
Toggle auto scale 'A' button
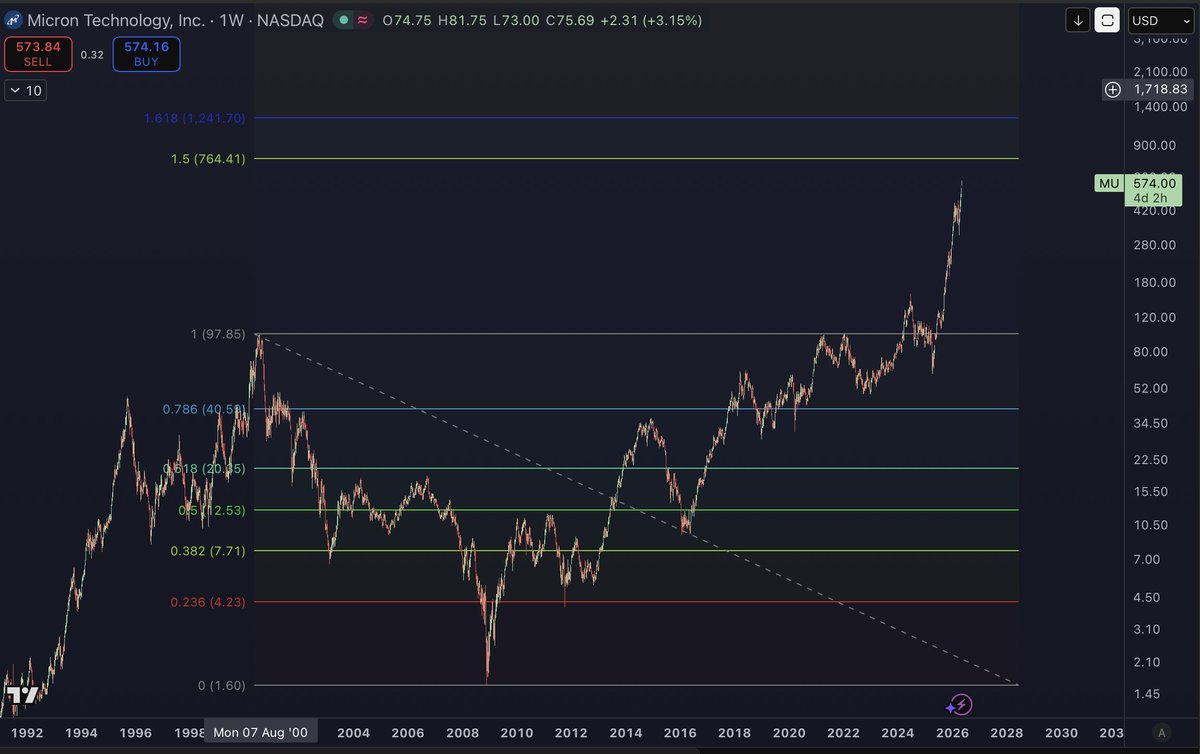coord(1160,732)
